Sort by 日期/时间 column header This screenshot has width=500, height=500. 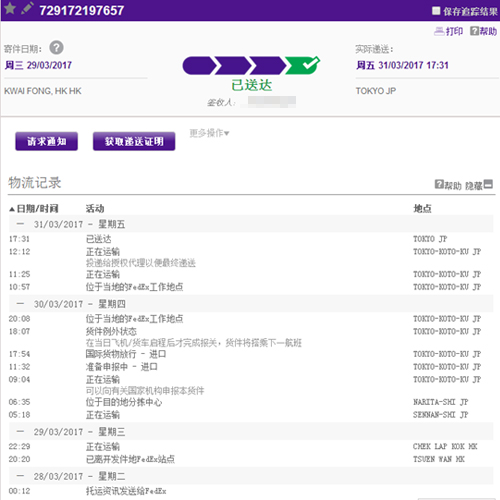point(33,209)
